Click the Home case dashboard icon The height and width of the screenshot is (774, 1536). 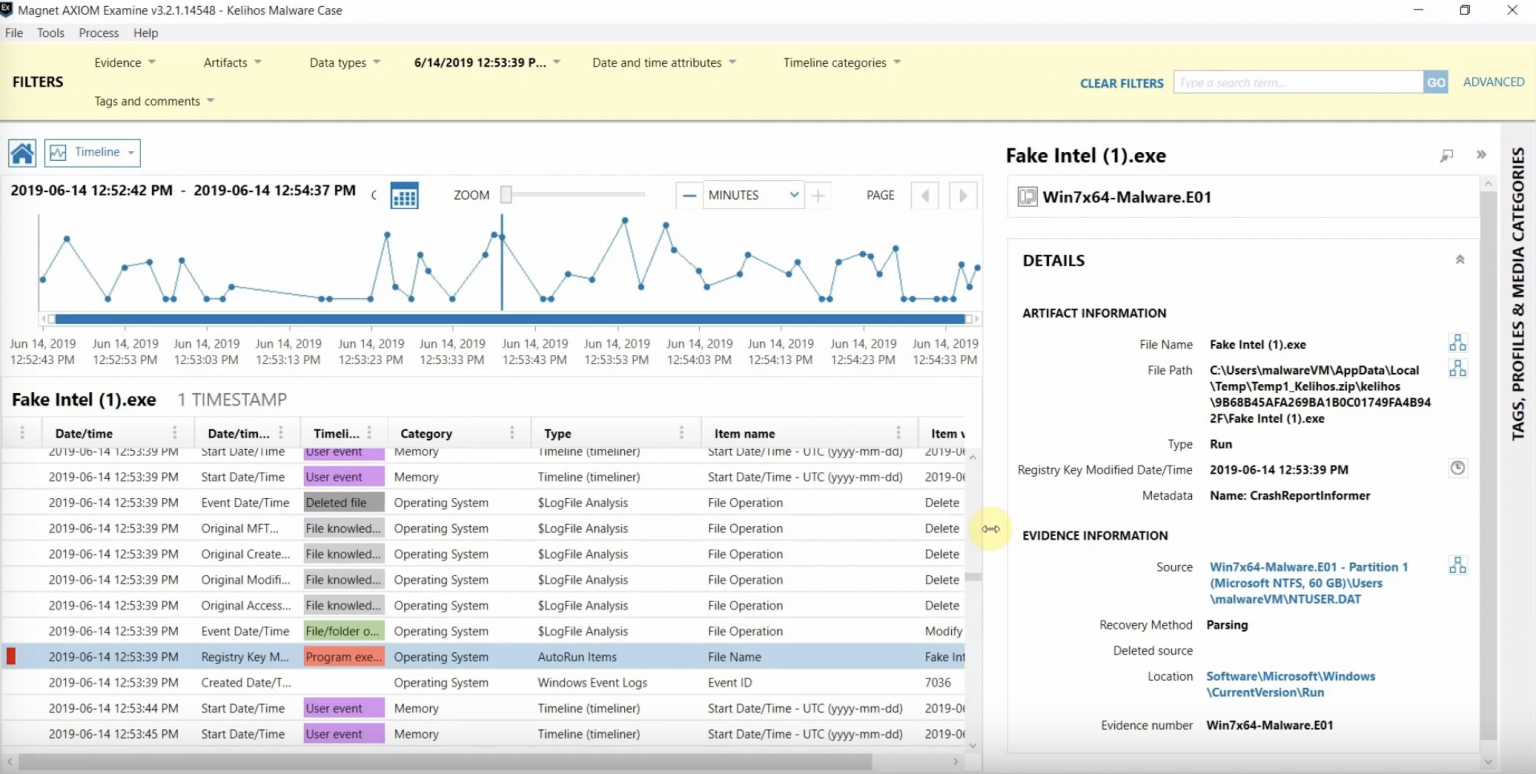click(x=22, y=152)
